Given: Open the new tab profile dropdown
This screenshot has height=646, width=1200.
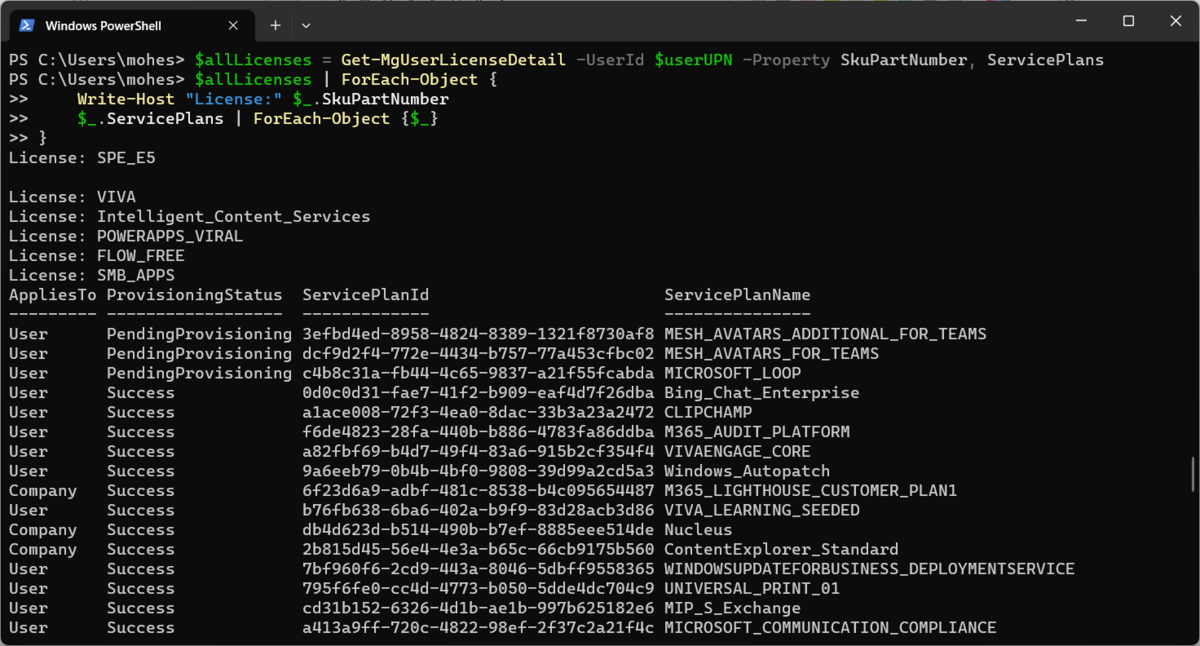Looking at the screenshot, I should [x=306, y=25].
